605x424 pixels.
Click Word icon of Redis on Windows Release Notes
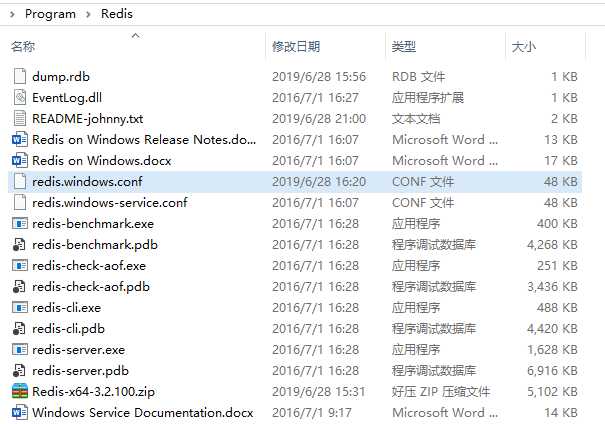(x=20, y=139)
